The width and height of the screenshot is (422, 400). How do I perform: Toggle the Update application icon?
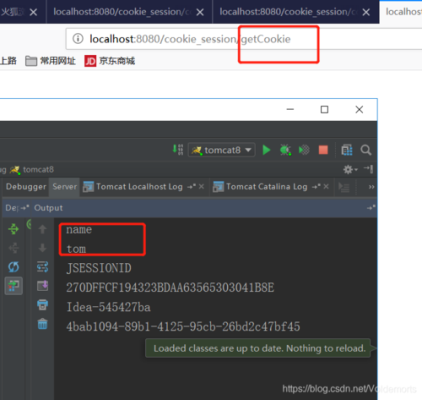coord(14,286)
